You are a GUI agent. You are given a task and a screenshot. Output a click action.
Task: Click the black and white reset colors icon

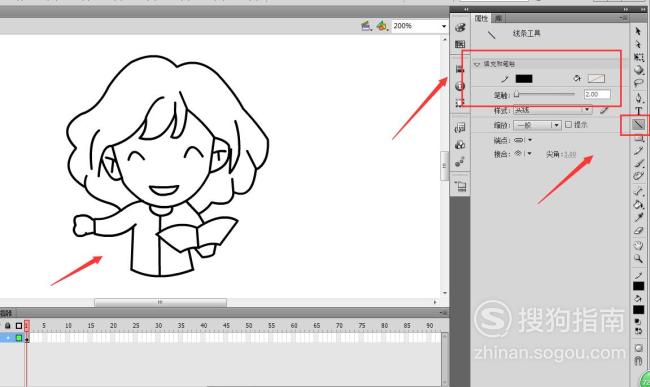tap(638, 322)
